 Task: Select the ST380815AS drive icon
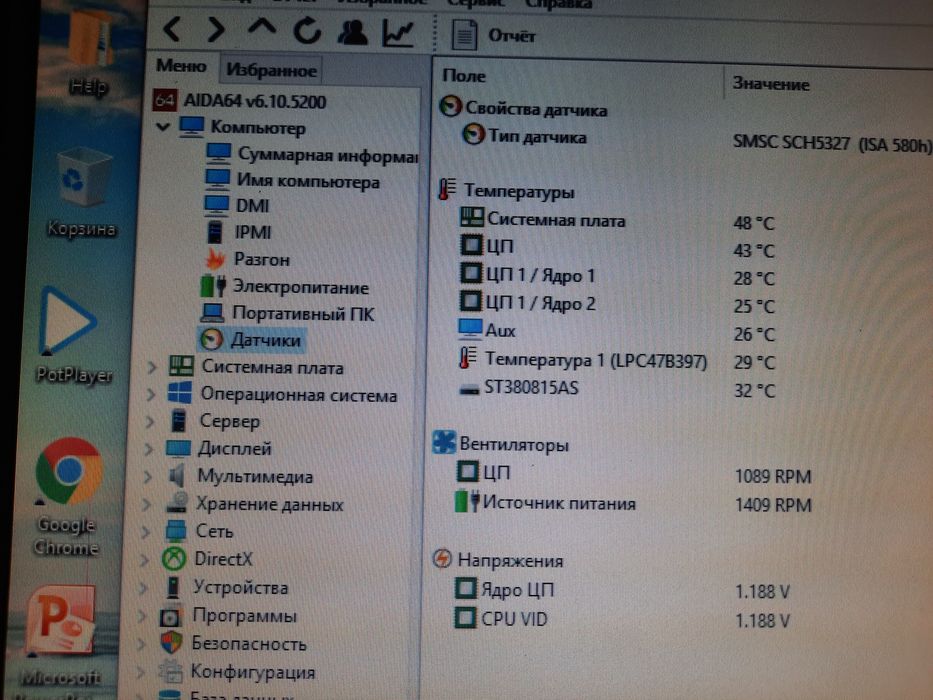(x=469, y=389)
